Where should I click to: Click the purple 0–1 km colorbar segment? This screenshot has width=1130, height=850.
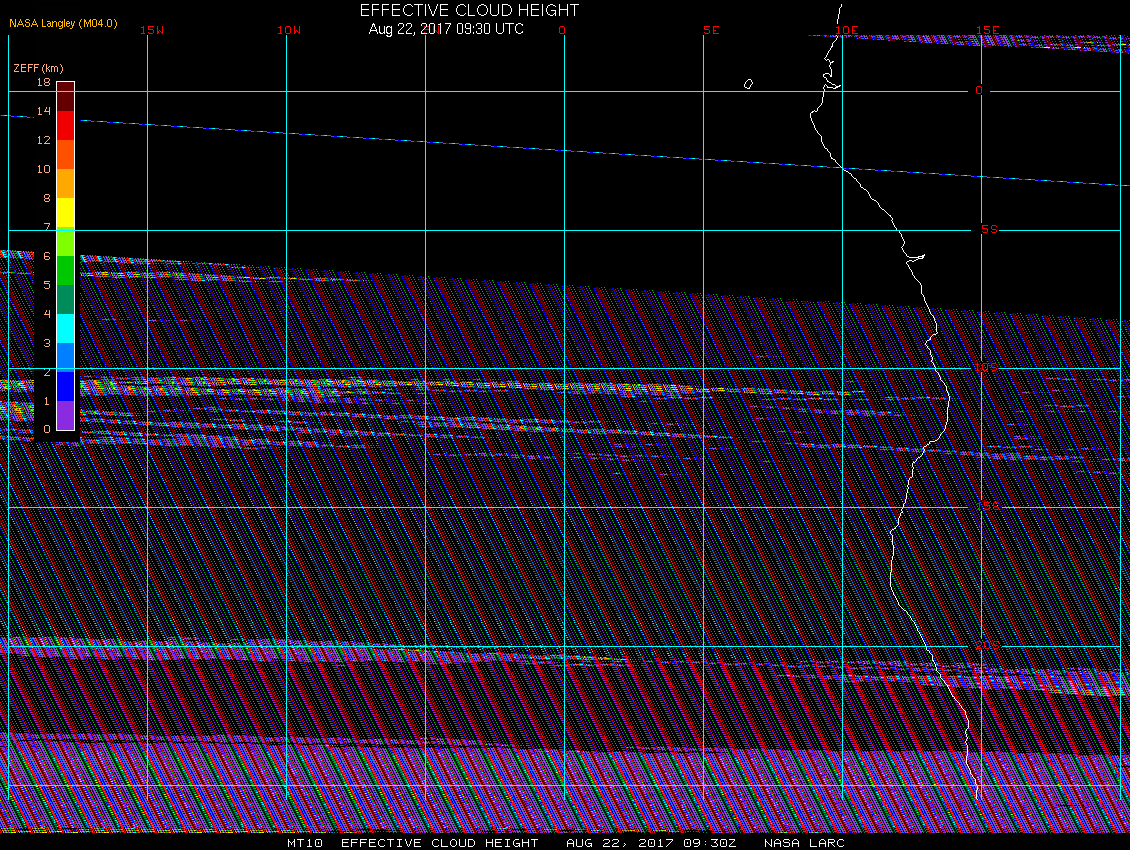(x=66, y=415)
